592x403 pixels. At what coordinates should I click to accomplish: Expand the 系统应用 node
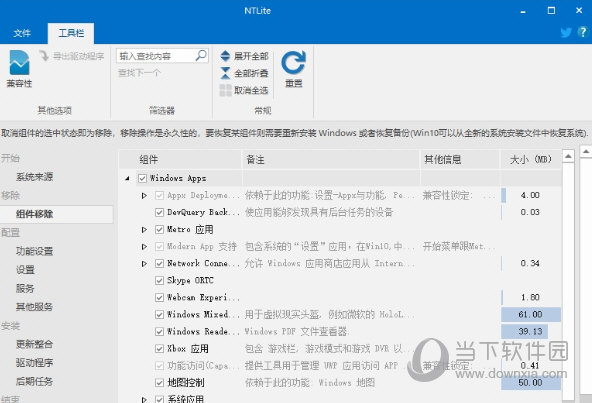[x=144, y=399]
